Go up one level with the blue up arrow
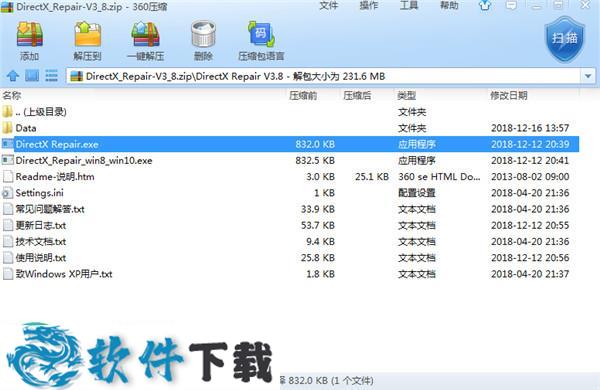 click(x=13, y=76)
